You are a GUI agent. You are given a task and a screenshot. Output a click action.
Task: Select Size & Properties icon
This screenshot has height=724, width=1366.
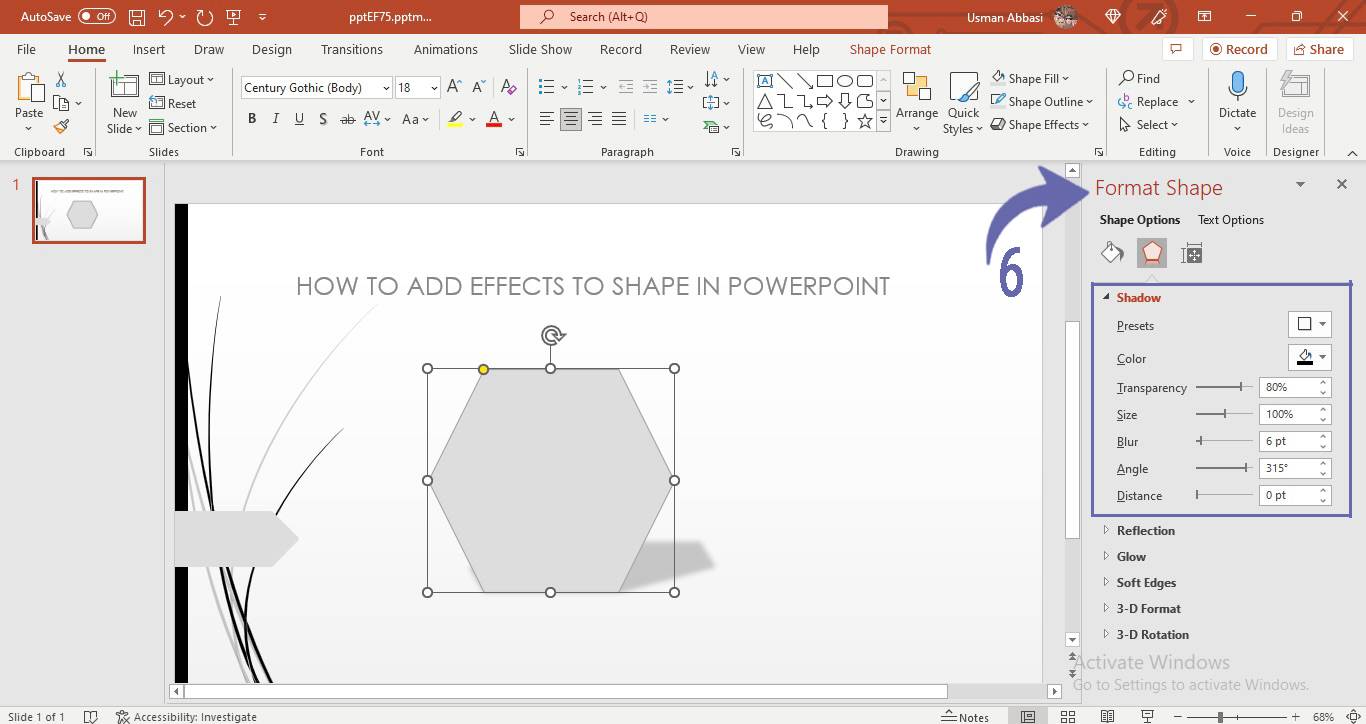1191,253
